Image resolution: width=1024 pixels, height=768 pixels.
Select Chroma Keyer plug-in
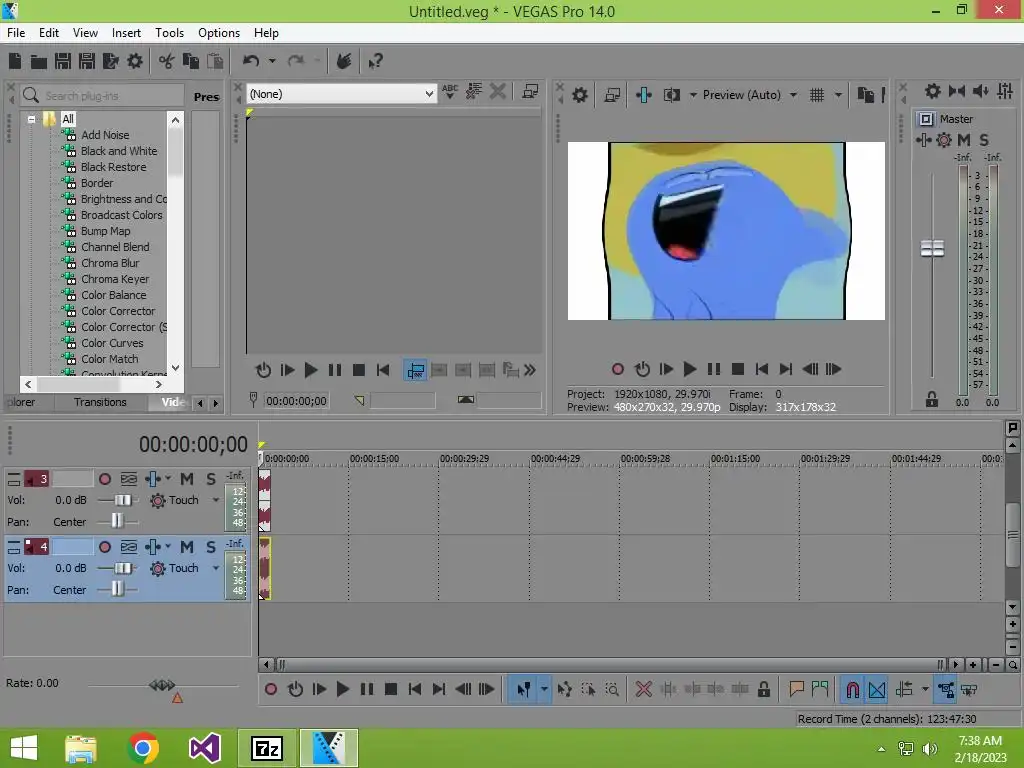point(115,279)
